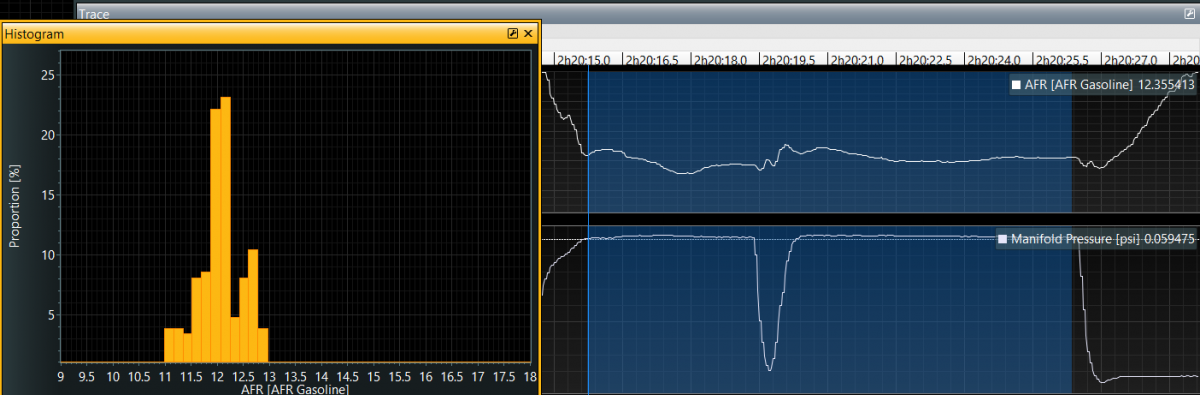Viewport: 1200px width, 395px height.
Task: Click time ruler mark 2h20:24.0
Action: [x=994, y=60]
